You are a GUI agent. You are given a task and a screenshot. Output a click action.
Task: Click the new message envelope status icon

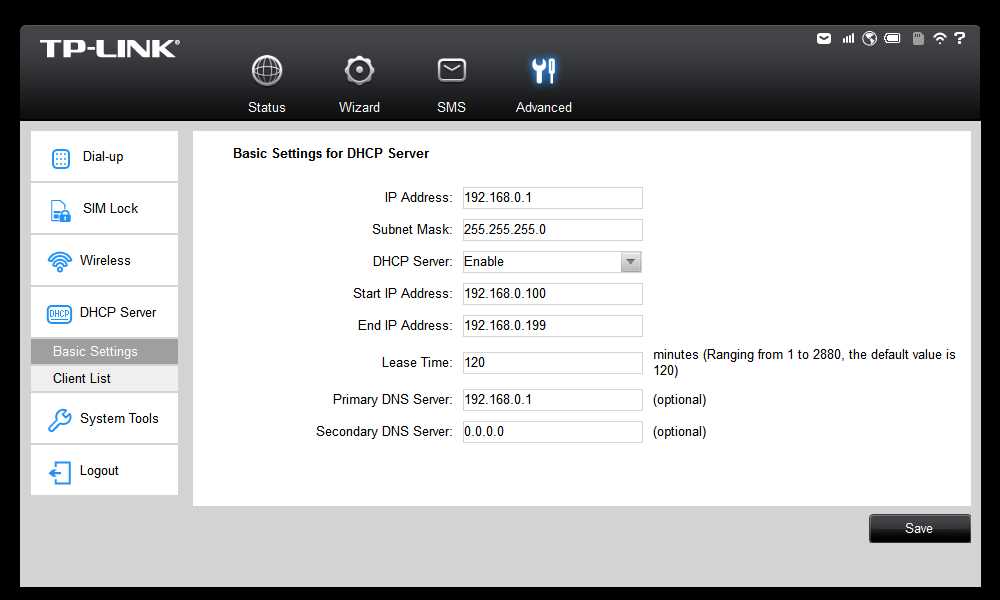pyautogui.click(x=824, y=38)
